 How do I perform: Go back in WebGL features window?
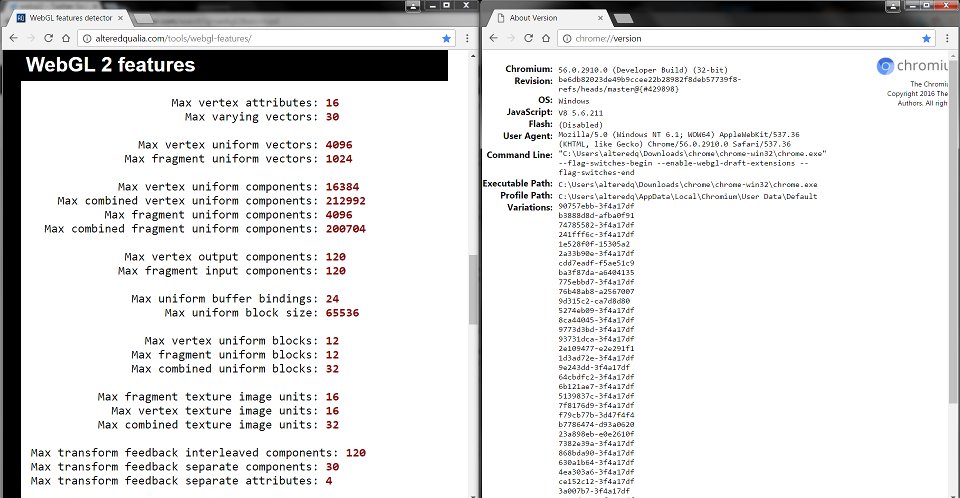coord(13,38)
